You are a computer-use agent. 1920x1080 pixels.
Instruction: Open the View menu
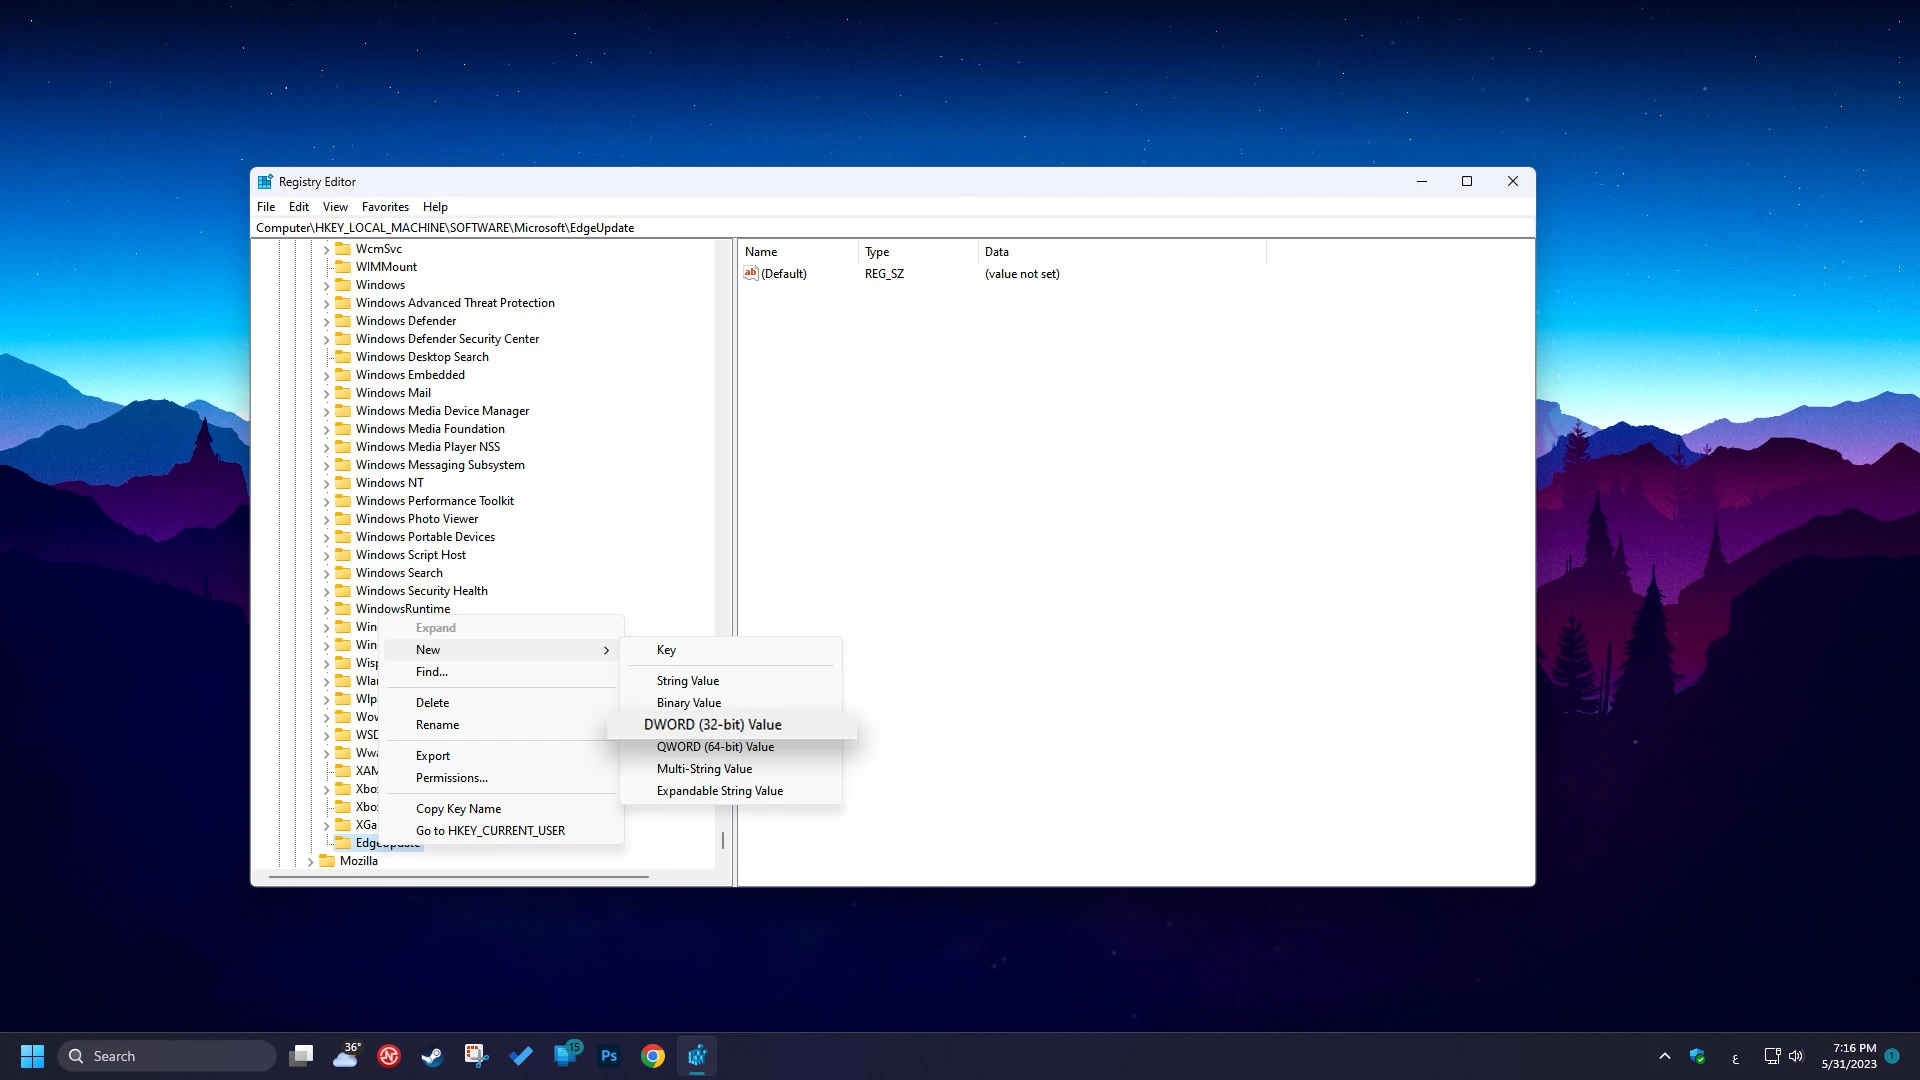[x=335, y=207]
